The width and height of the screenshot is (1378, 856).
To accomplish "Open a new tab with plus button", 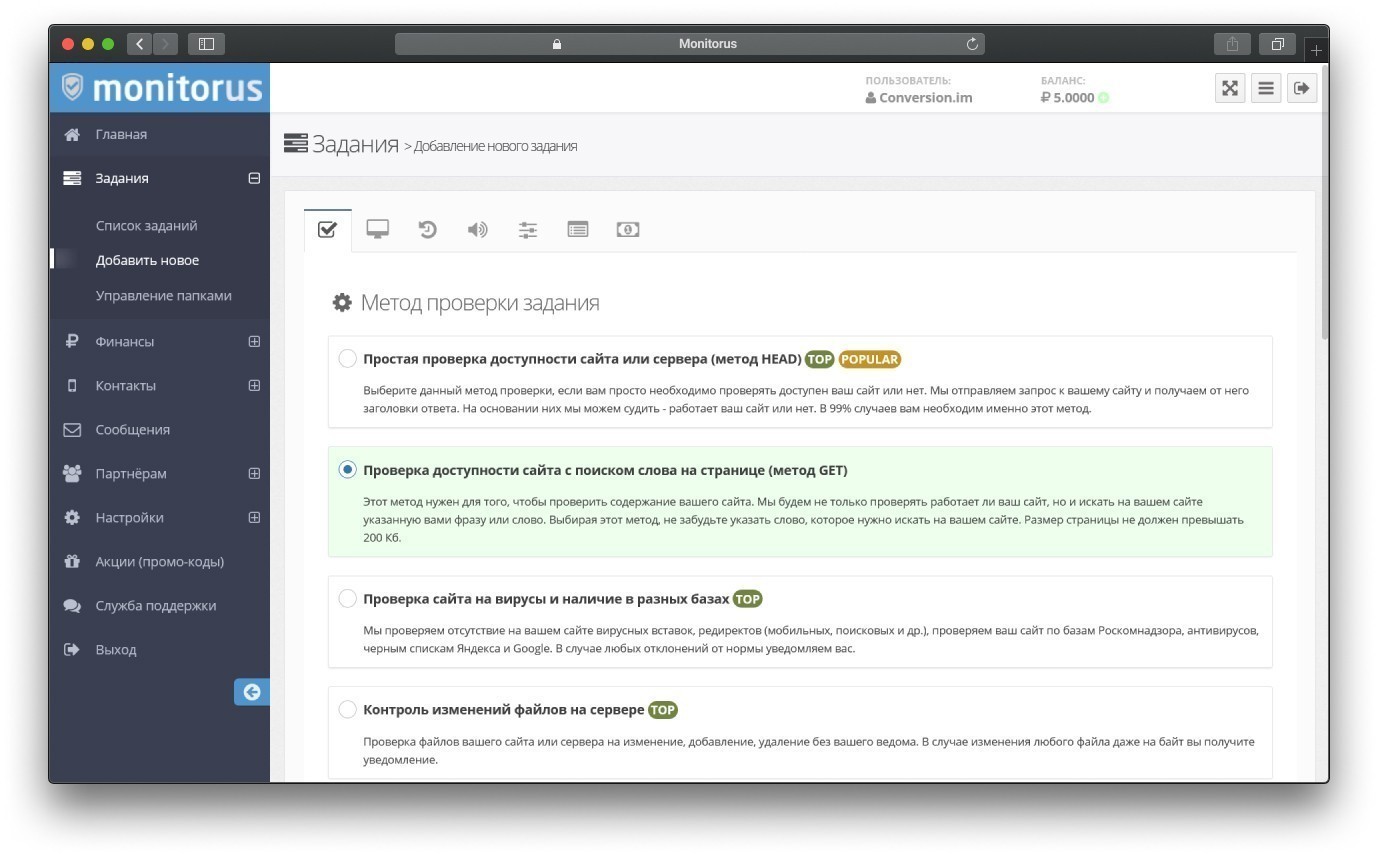I will click(x=1316, y=49).
